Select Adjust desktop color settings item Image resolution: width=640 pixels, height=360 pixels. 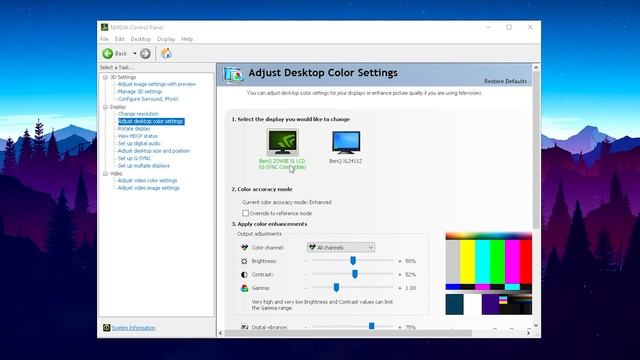(x=151, y=121)
